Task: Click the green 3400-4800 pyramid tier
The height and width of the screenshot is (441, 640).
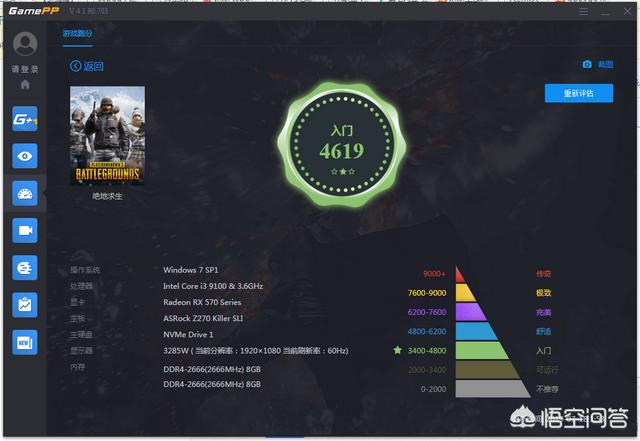Action: [x=482, y=350]
